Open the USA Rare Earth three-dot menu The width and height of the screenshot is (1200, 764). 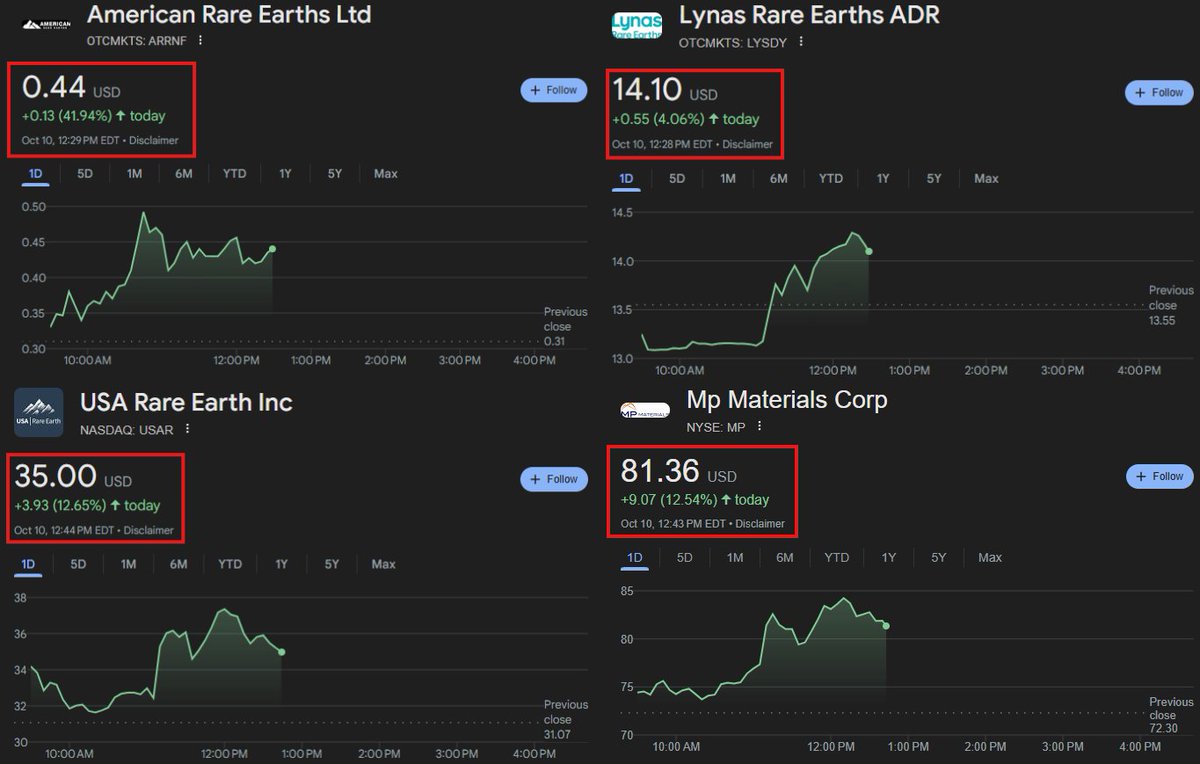coord(187,430)
